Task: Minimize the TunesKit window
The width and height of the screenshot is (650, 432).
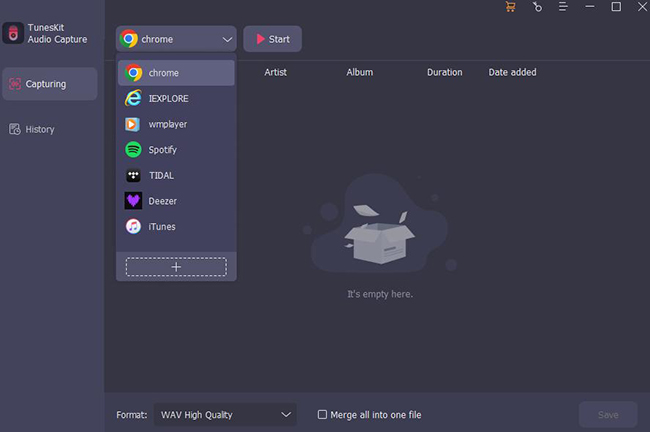Action: (x=589, y=7)
